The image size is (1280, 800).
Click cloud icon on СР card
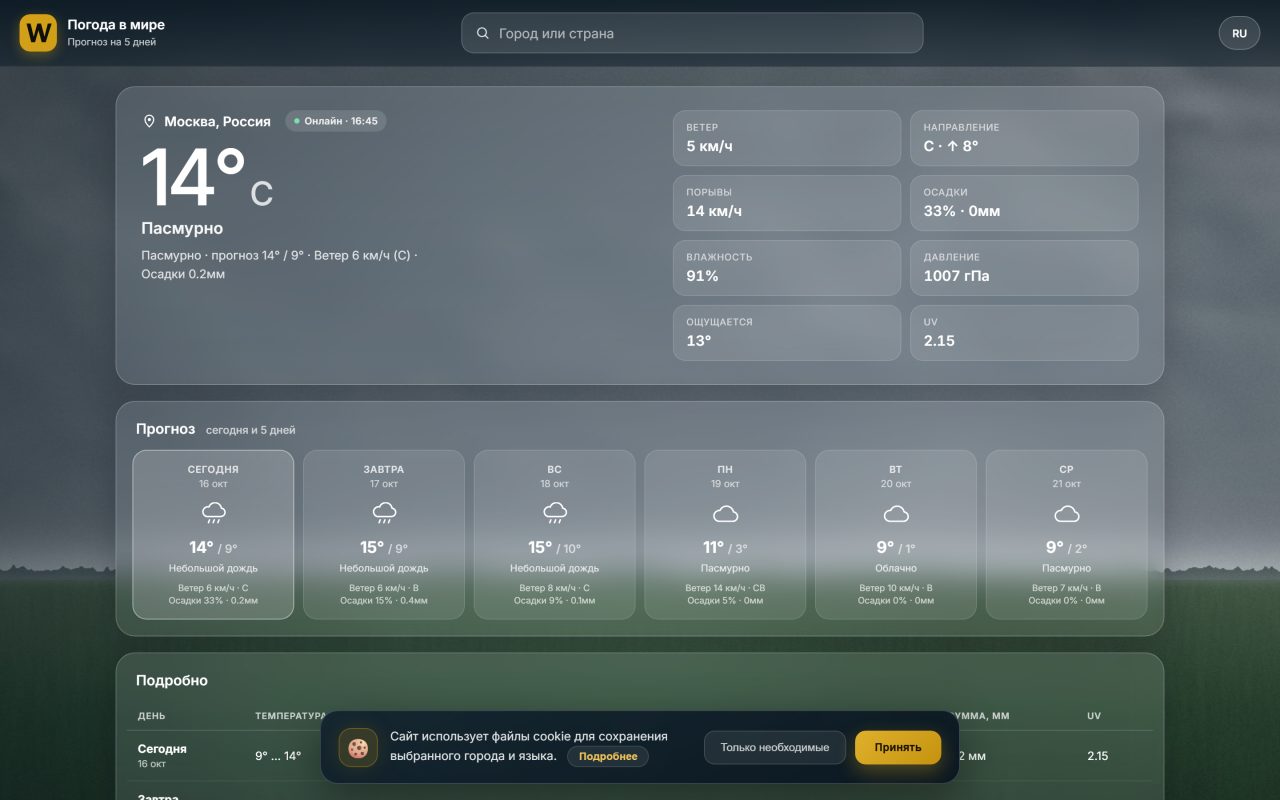(1067, 514)
